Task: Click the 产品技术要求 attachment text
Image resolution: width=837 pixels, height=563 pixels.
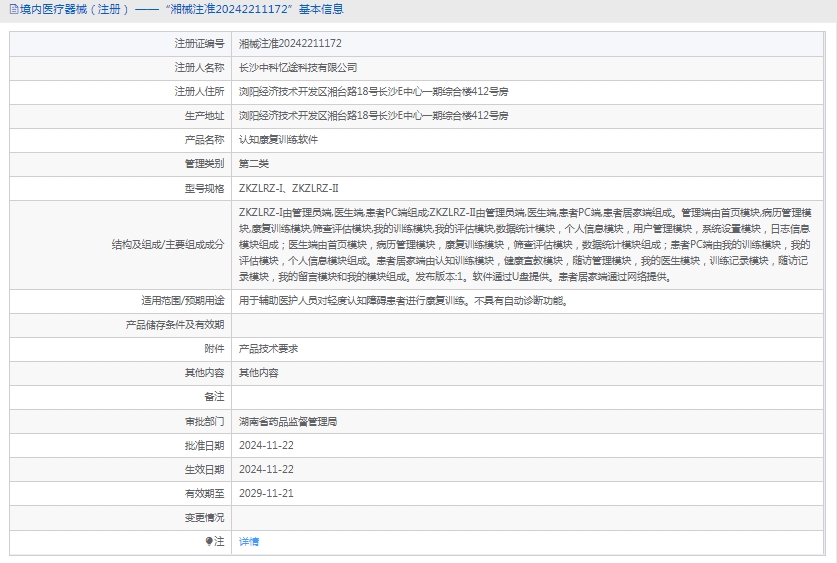Action: 268,349
